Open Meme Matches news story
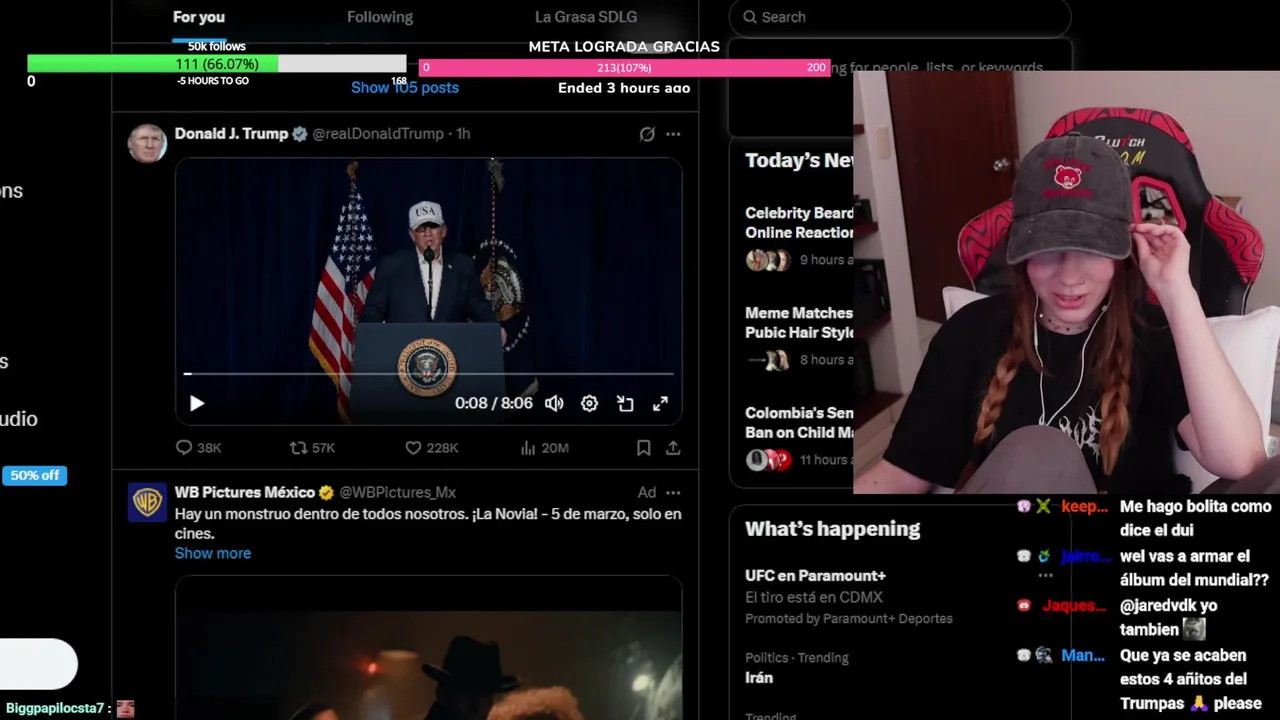This screenshot has height=720, width=1280. pos(799,336)
